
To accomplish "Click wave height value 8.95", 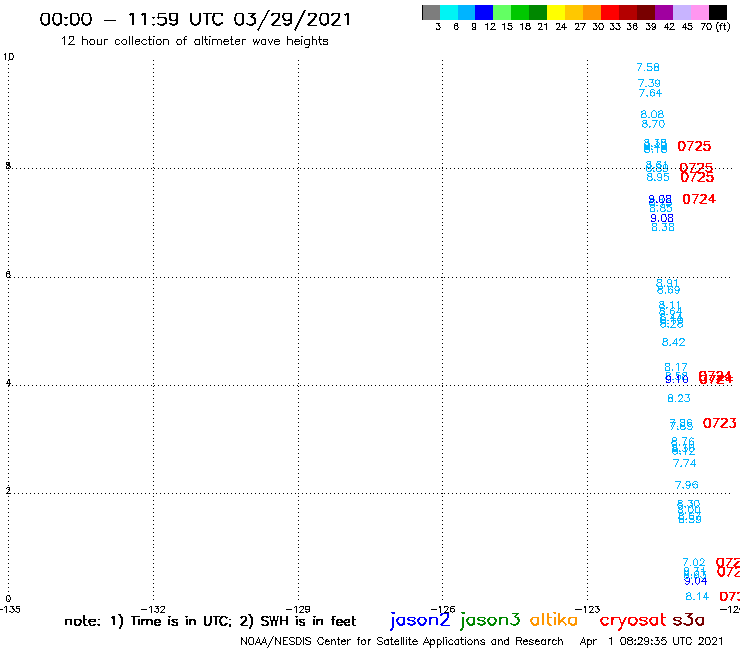I will (x=658, y=177).
